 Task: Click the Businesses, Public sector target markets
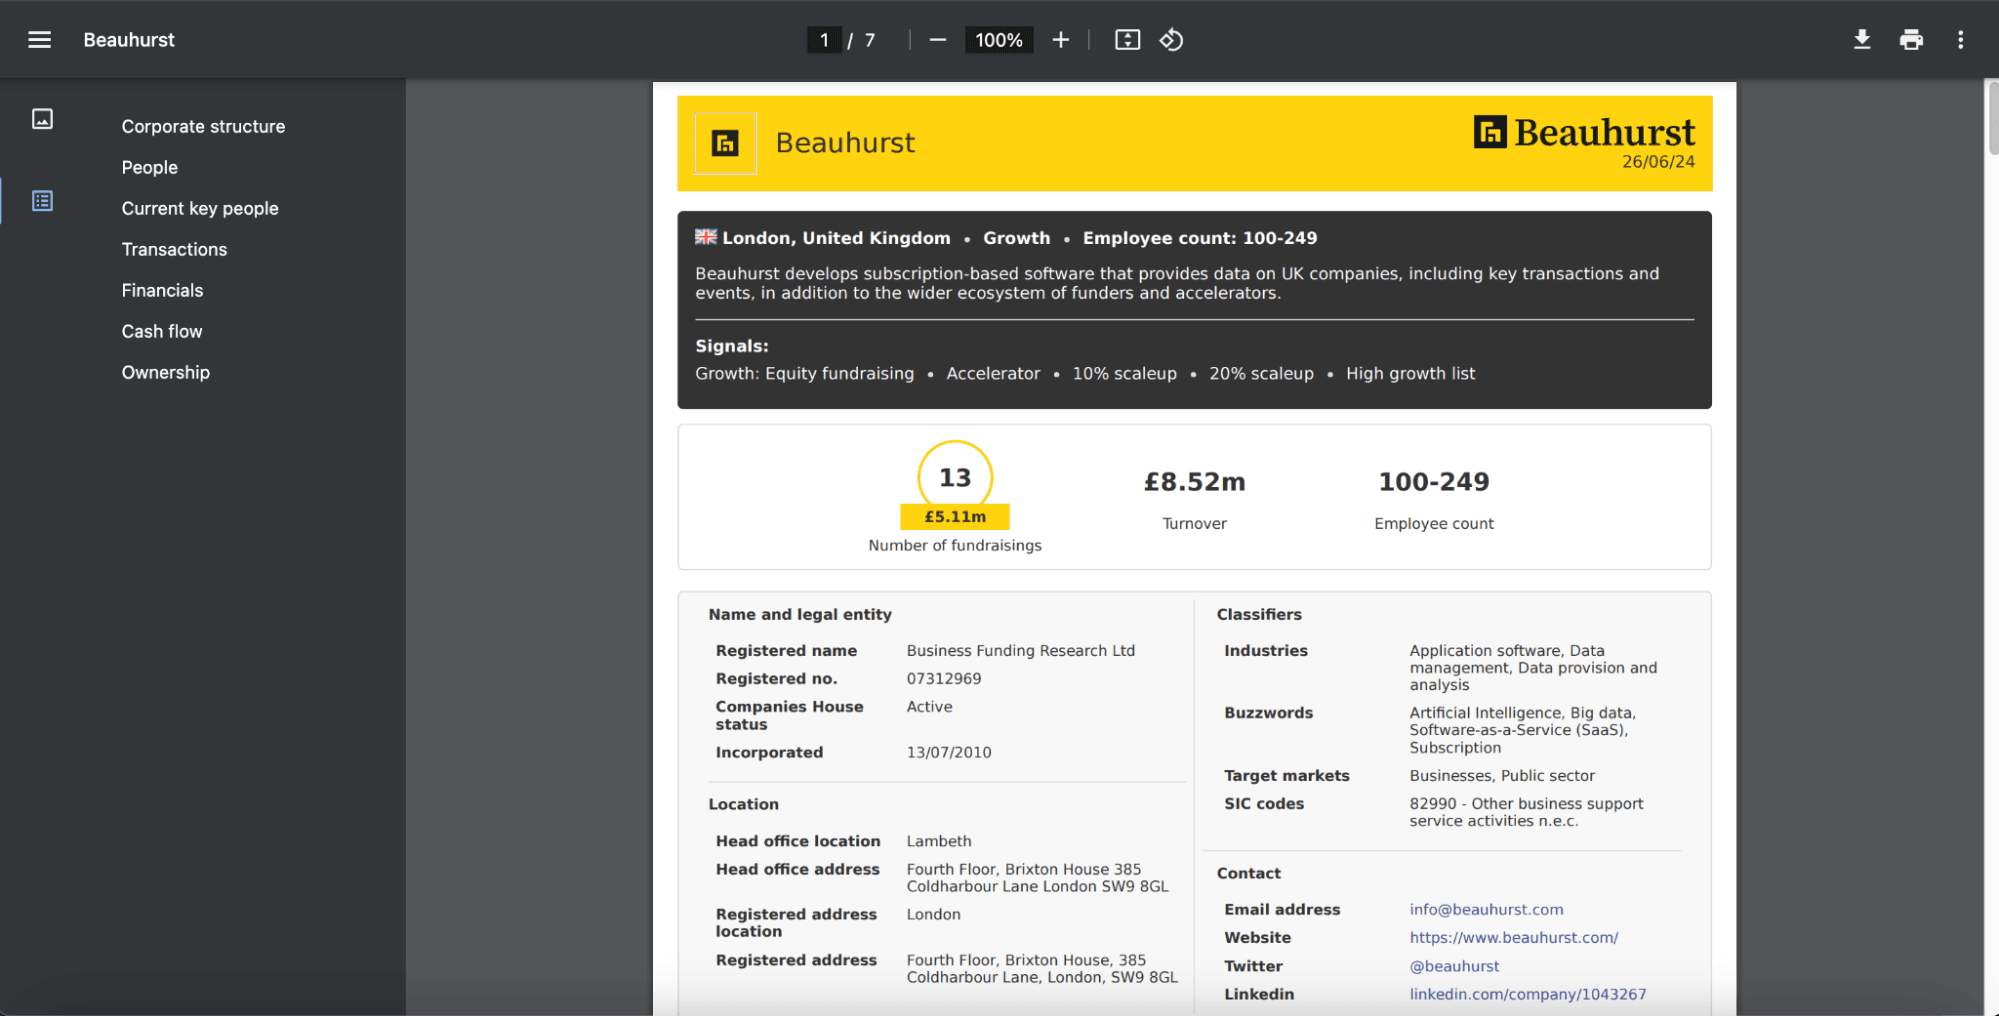click(1502, 775)
